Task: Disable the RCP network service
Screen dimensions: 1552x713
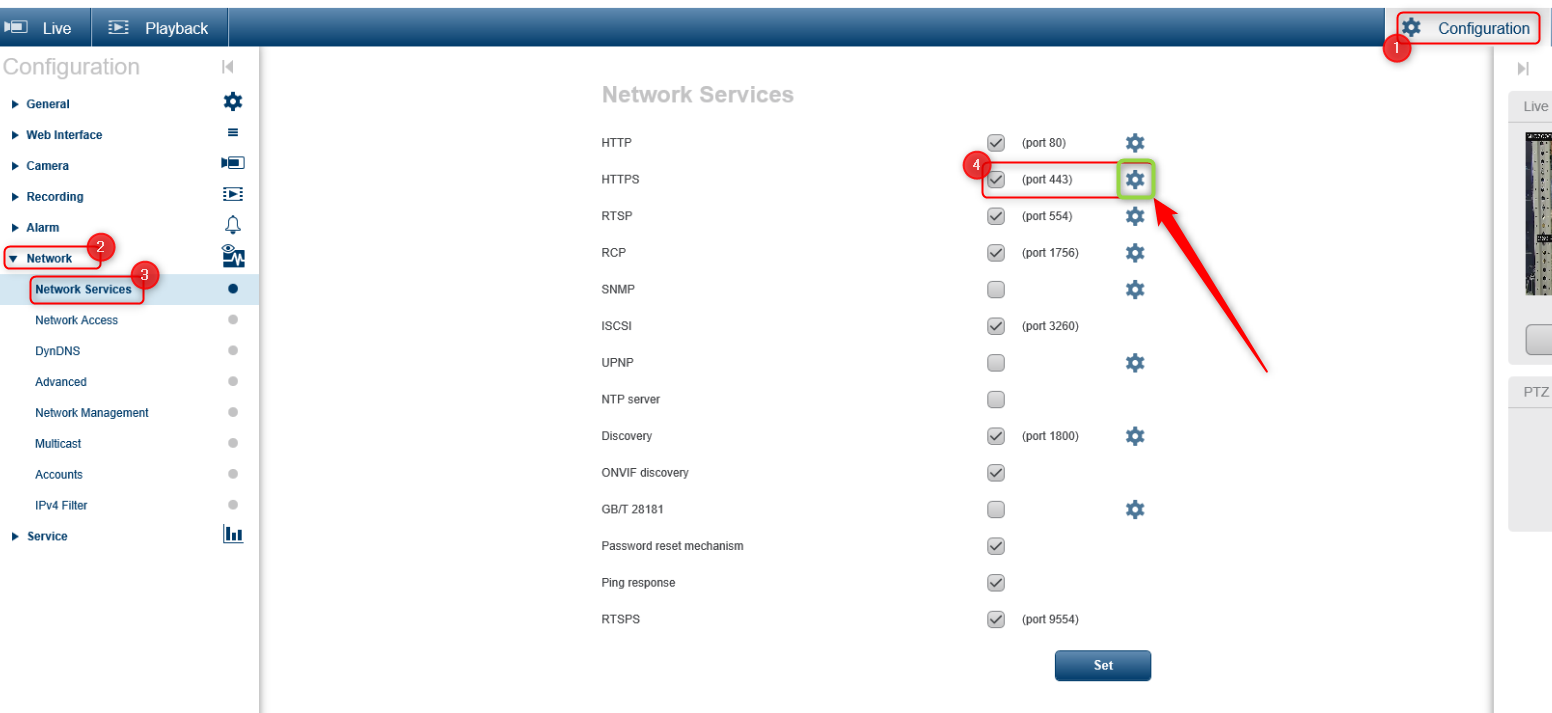Action: pos(995,252)
